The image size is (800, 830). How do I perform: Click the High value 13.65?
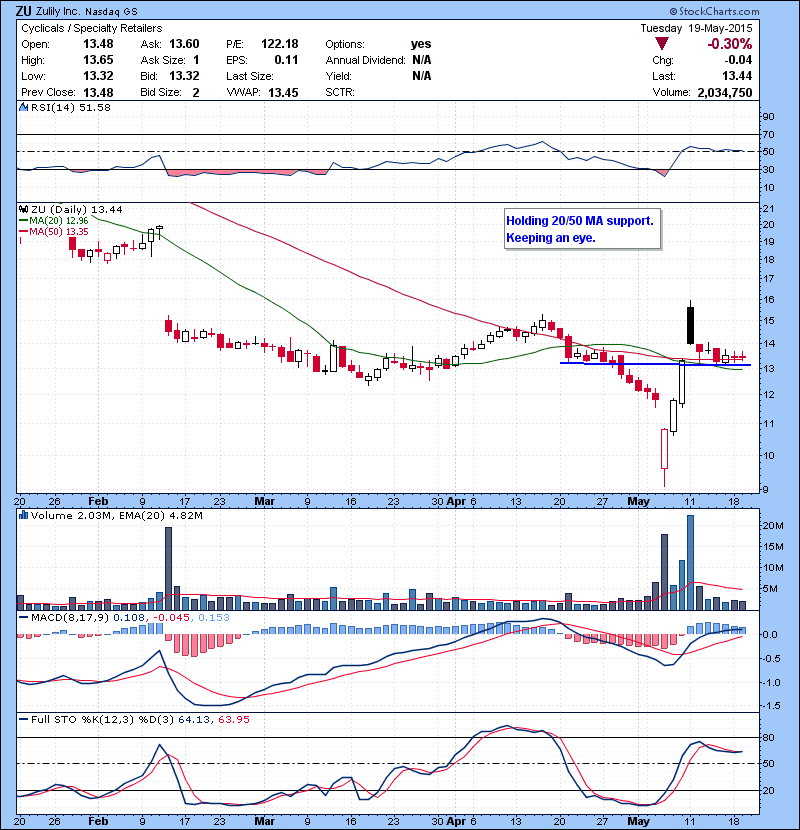[x=98, y=60]
